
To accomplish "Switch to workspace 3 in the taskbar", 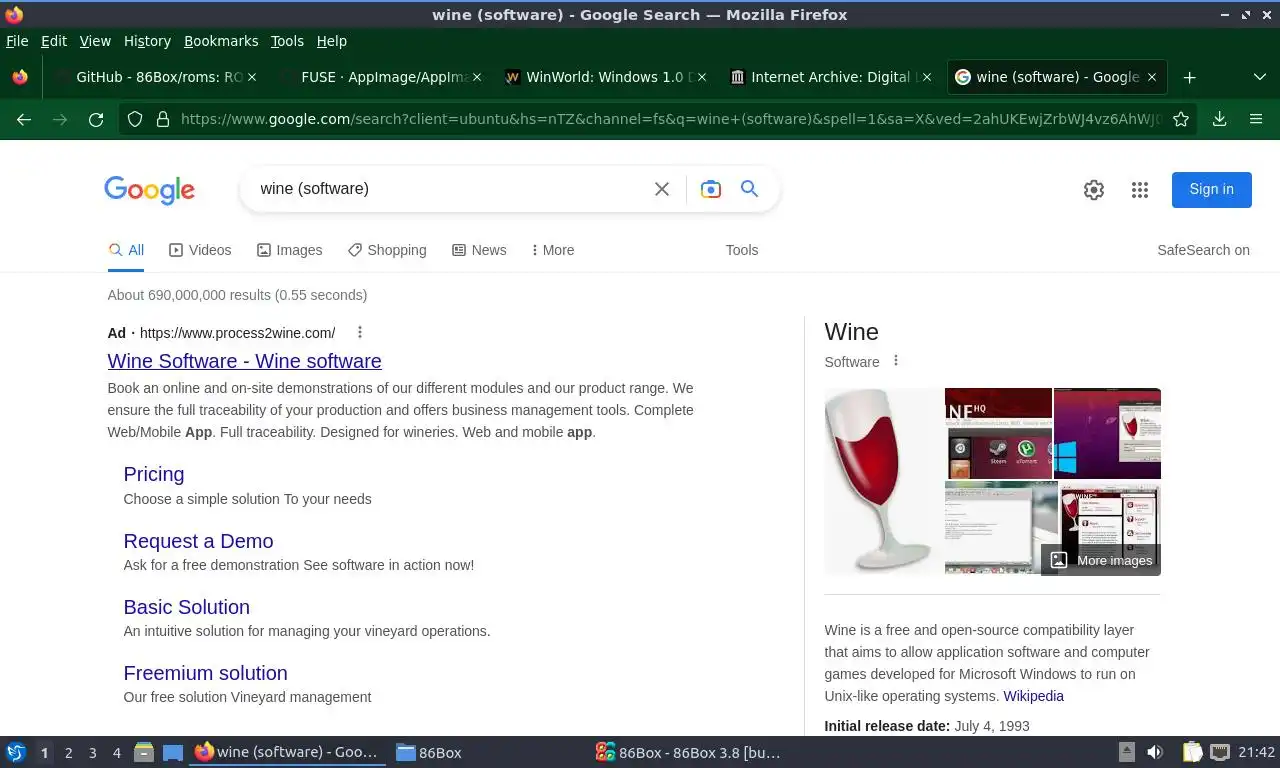I will pyautogui.click(x=92, y=753).
